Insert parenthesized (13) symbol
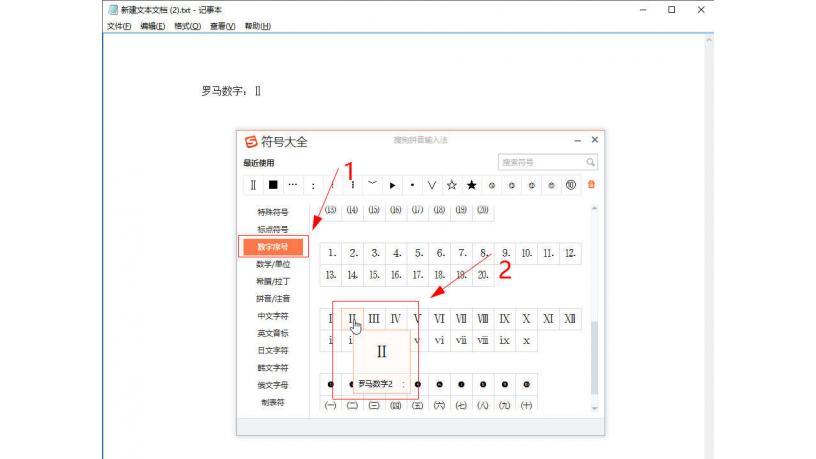The width and height of the screenshot is (816, 459). (x=330, y=210)
